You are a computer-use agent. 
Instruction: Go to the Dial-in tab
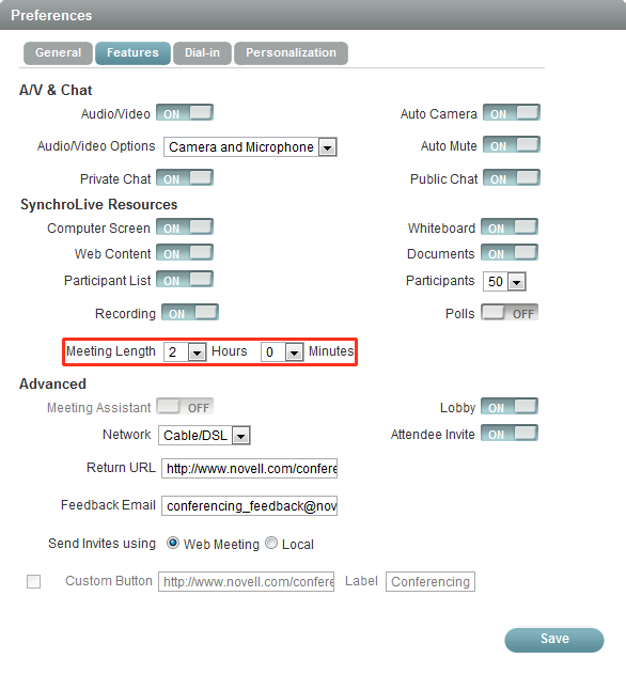(x=202, y=53)
